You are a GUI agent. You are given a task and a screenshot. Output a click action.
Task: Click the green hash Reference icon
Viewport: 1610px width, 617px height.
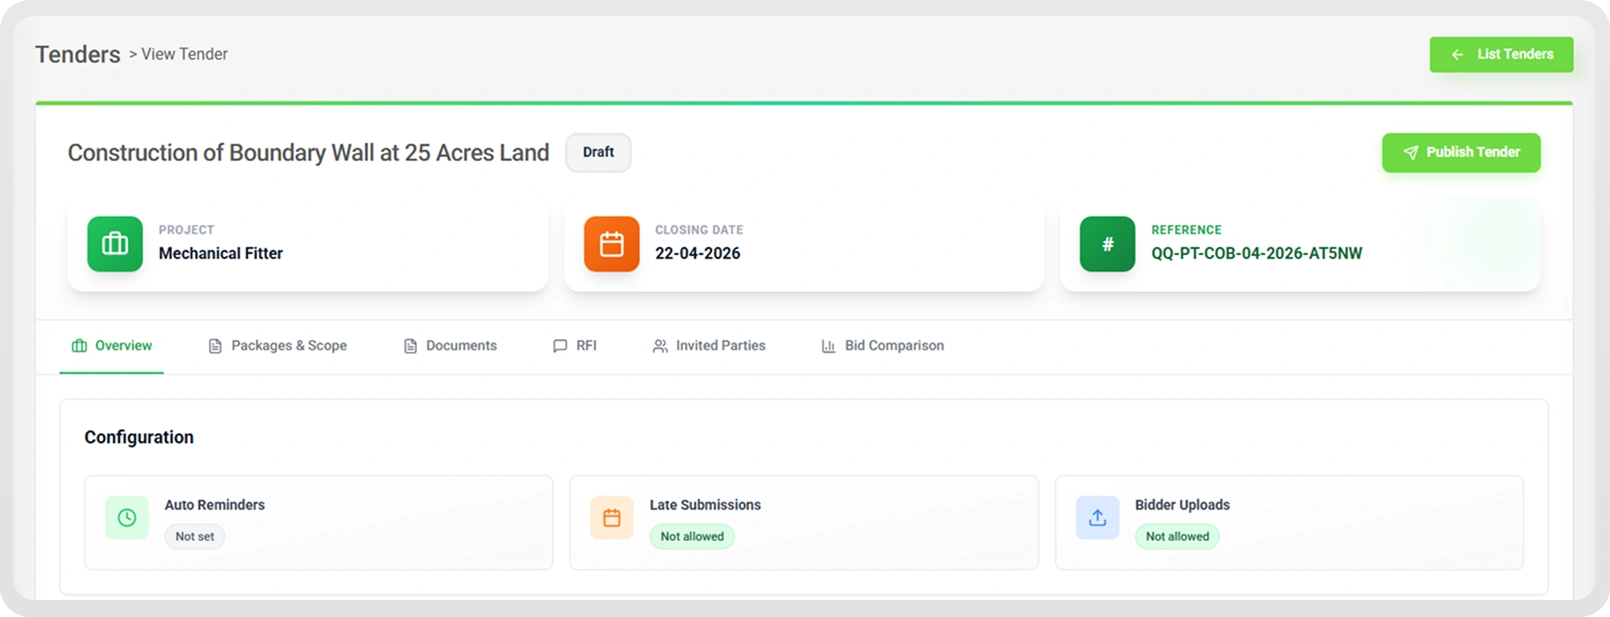[1108, 244]
